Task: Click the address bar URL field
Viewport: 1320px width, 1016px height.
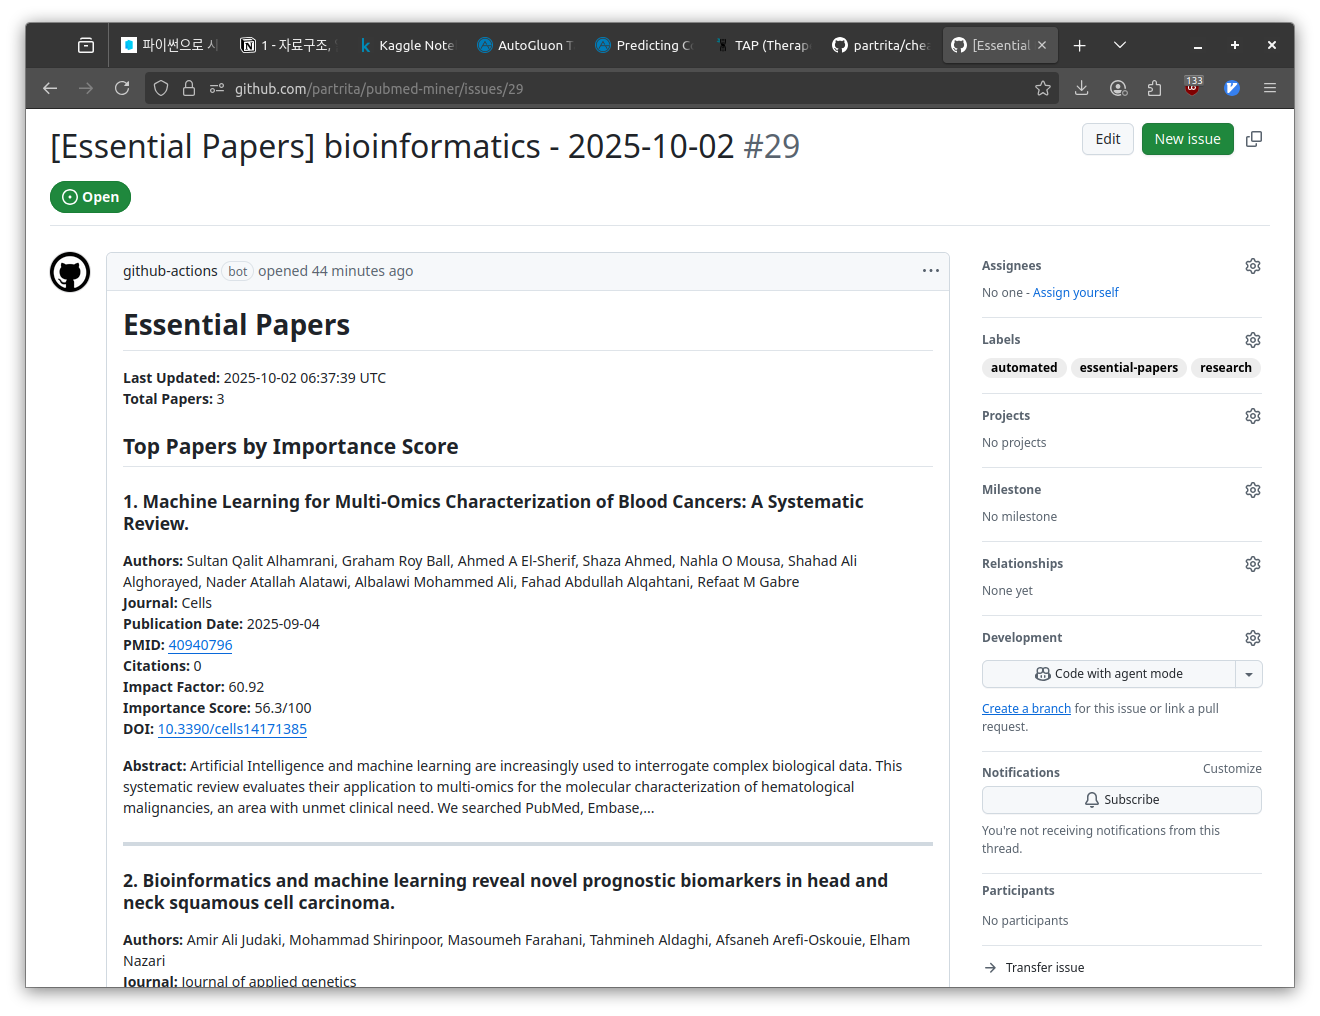Action: 600,88
